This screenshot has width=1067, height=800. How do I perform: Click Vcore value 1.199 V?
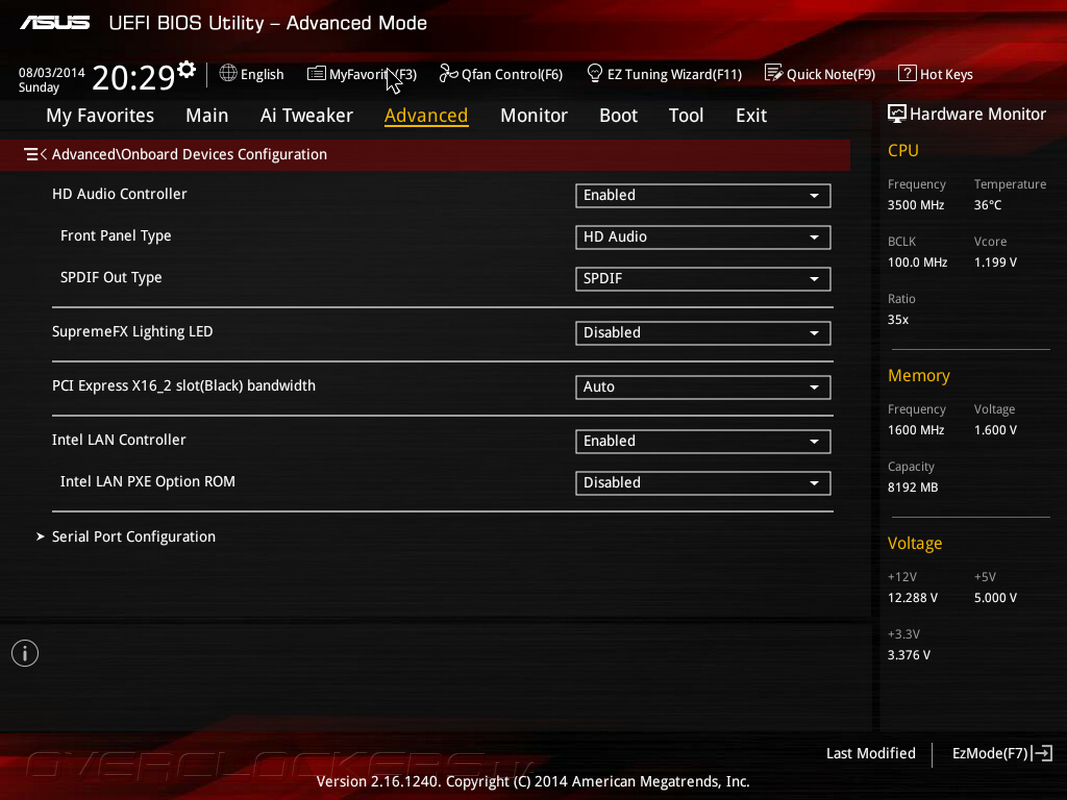tap(995, 262)
